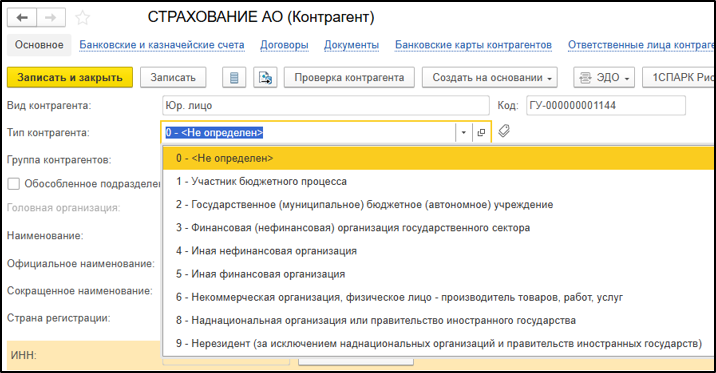Open the Документы tab
This screenshot has height=373, width=716.
click(x=352, y=45)
